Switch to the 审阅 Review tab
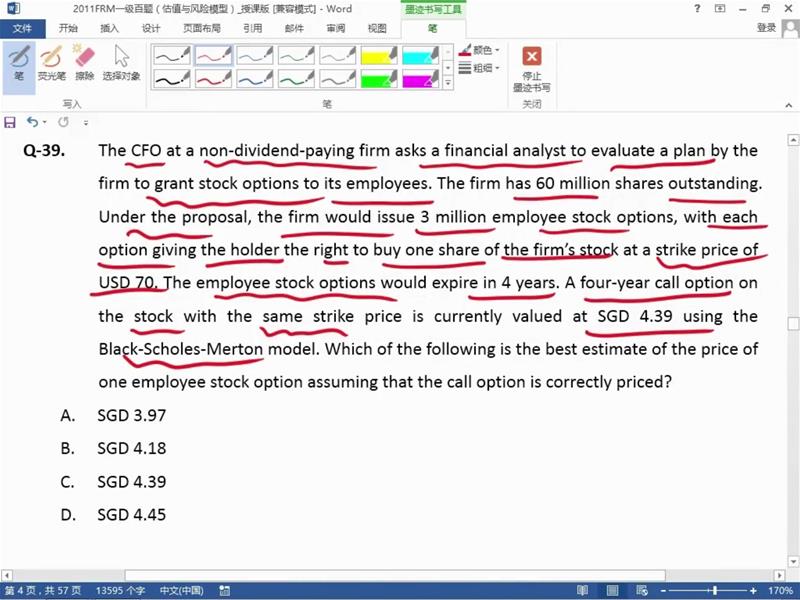The width and height of the screenshot is (800, 600). 336,28
